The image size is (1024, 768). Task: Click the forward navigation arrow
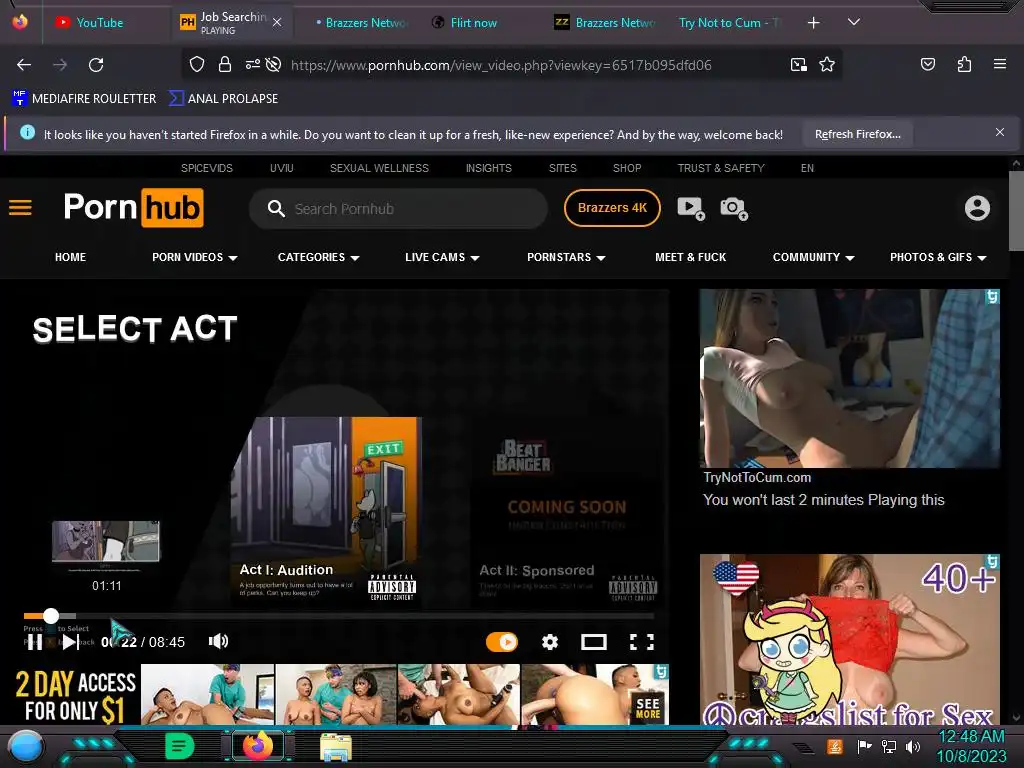[x=60, y=65]
